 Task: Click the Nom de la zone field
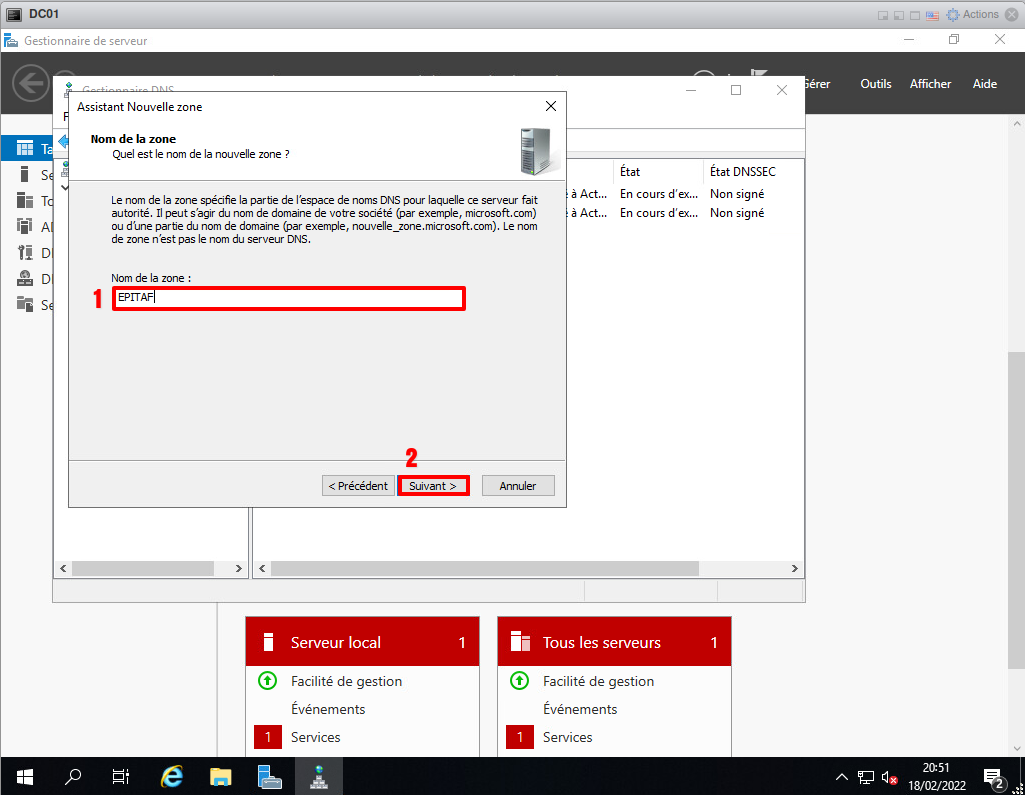tap(288, 298)
